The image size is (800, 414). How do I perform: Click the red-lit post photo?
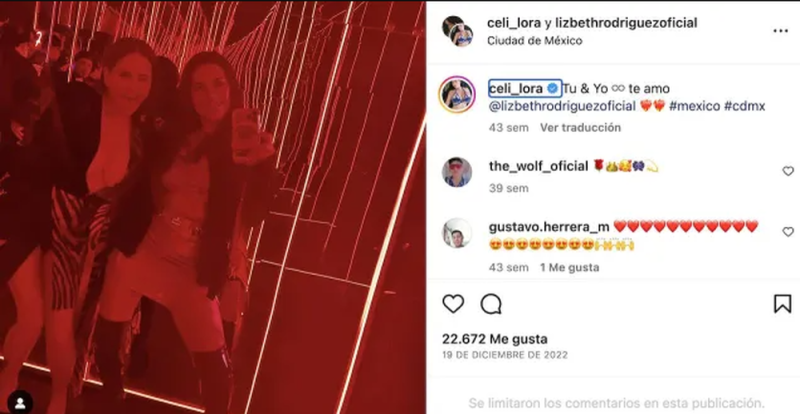click(x=213, y=207)
